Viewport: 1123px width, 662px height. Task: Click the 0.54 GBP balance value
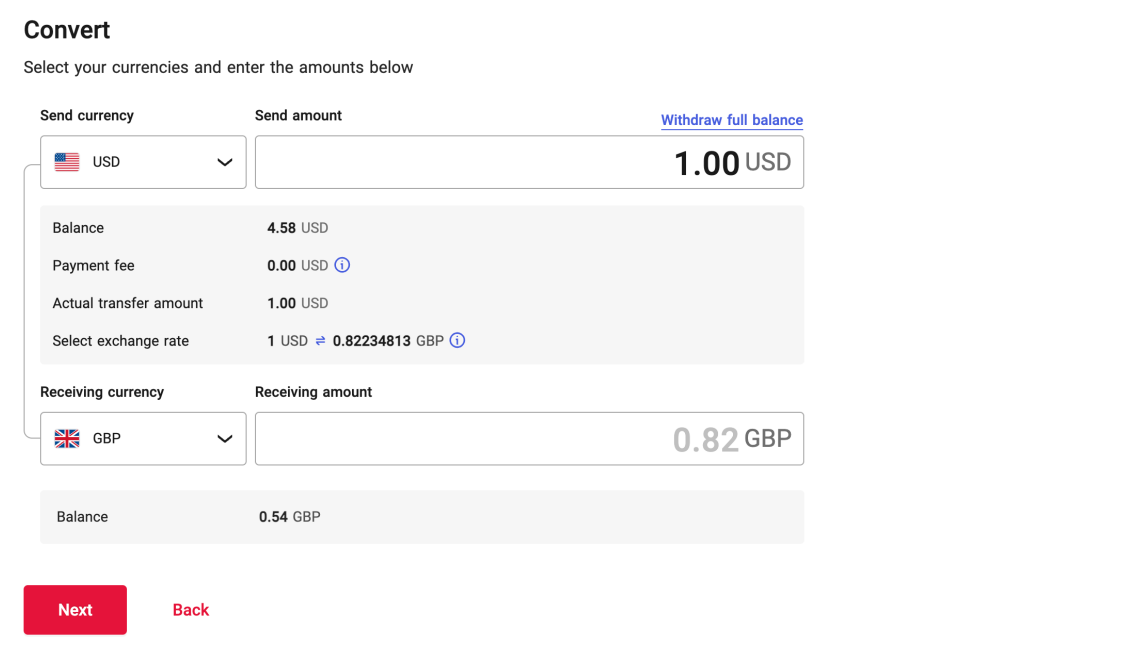(289, 517)
